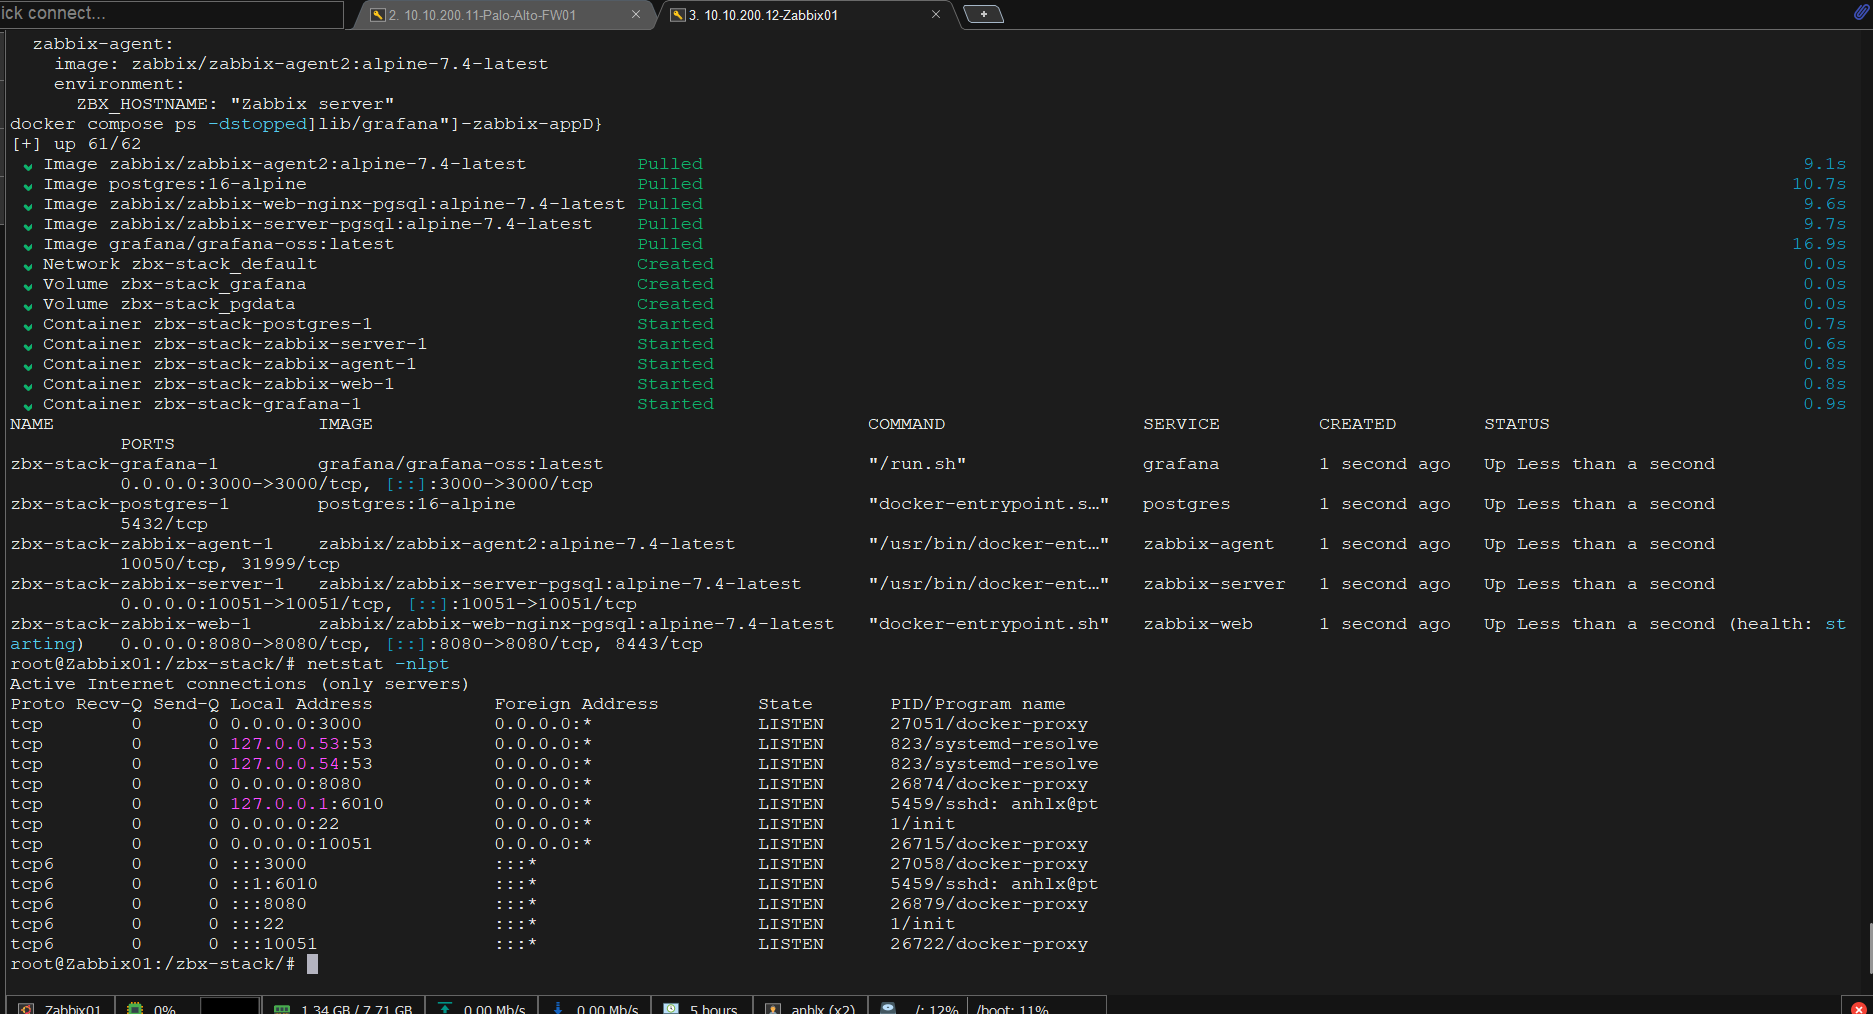Close the Zabbix01 session tab
The image size is (1873, 1014).
(x=936, y=14)
